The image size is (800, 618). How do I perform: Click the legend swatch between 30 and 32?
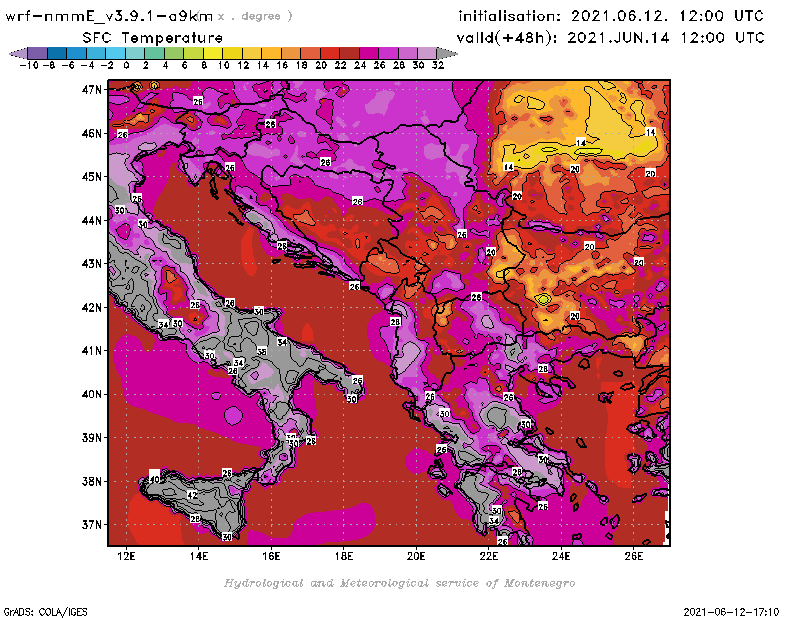427,53
